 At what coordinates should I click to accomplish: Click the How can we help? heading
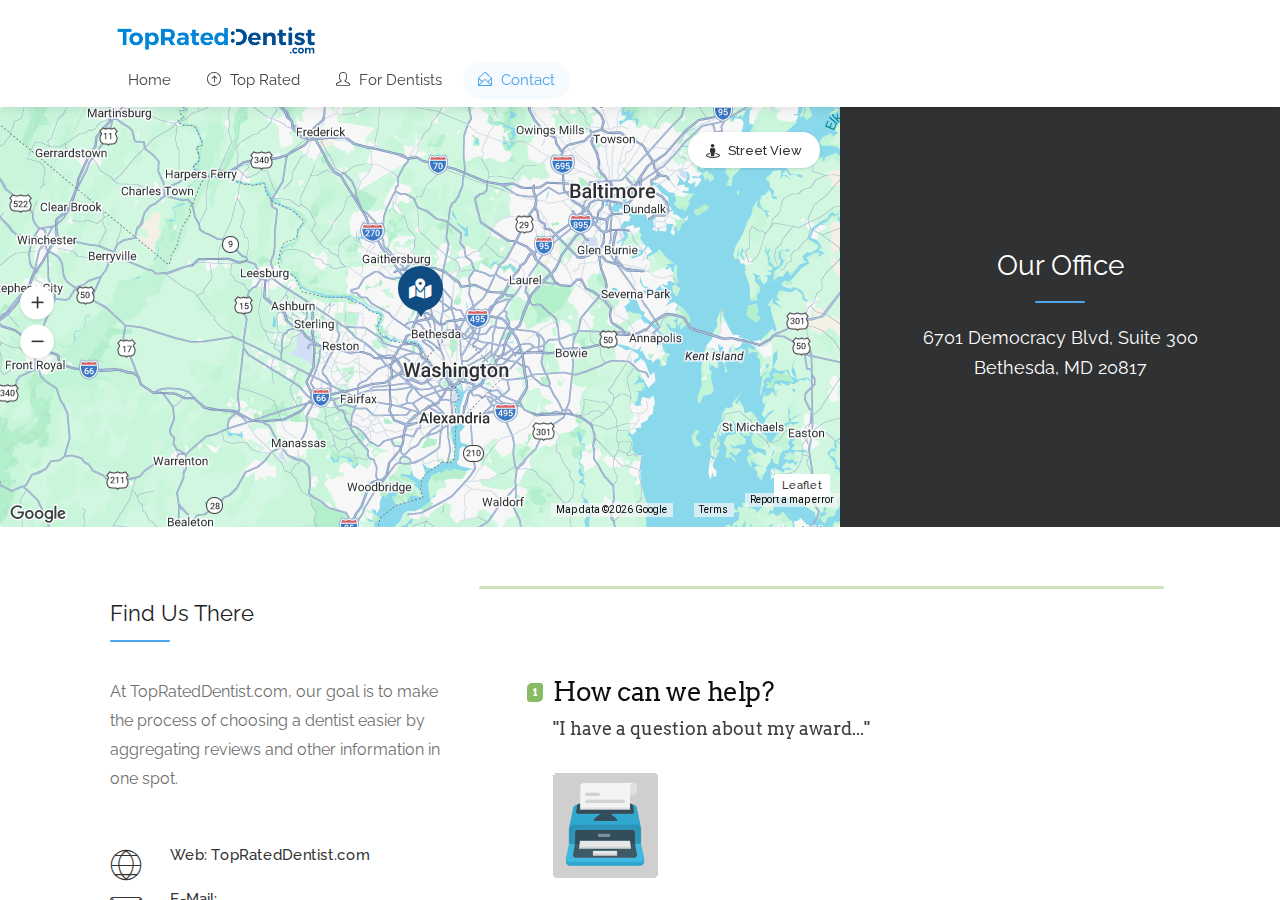tap(664, 692)
